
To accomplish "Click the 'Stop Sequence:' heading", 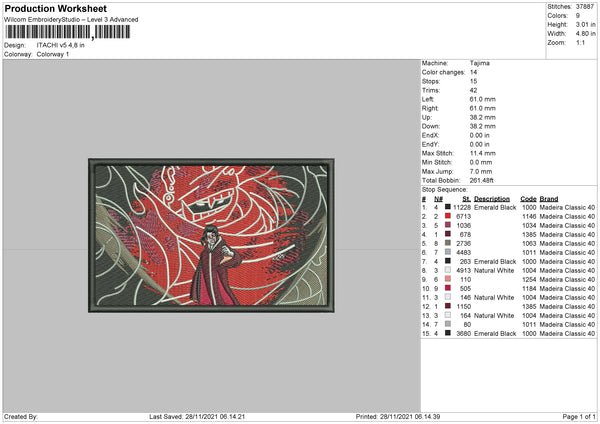I will pos(444,189).
